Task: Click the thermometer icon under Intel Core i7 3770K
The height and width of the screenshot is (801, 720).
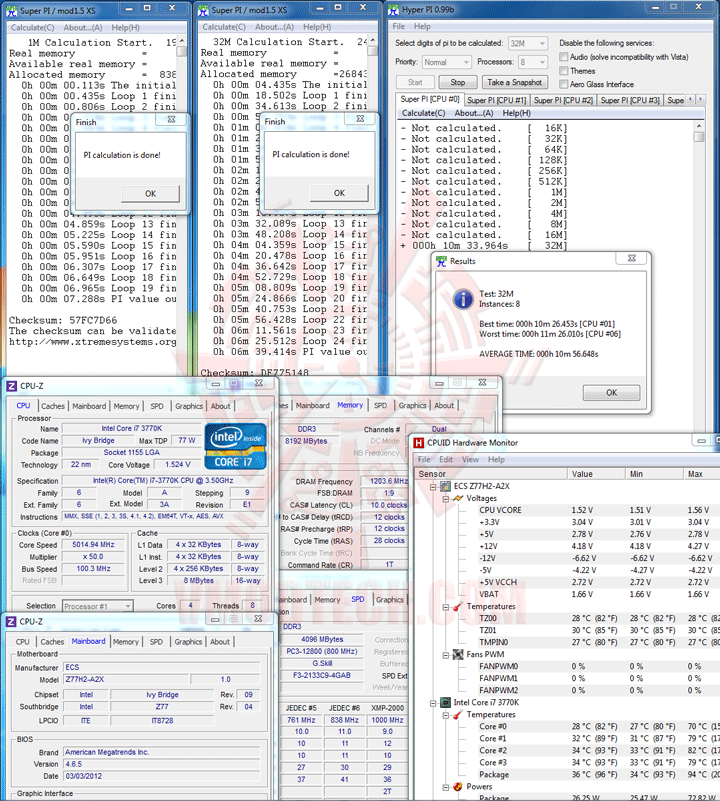Action: tap(458, 715)
